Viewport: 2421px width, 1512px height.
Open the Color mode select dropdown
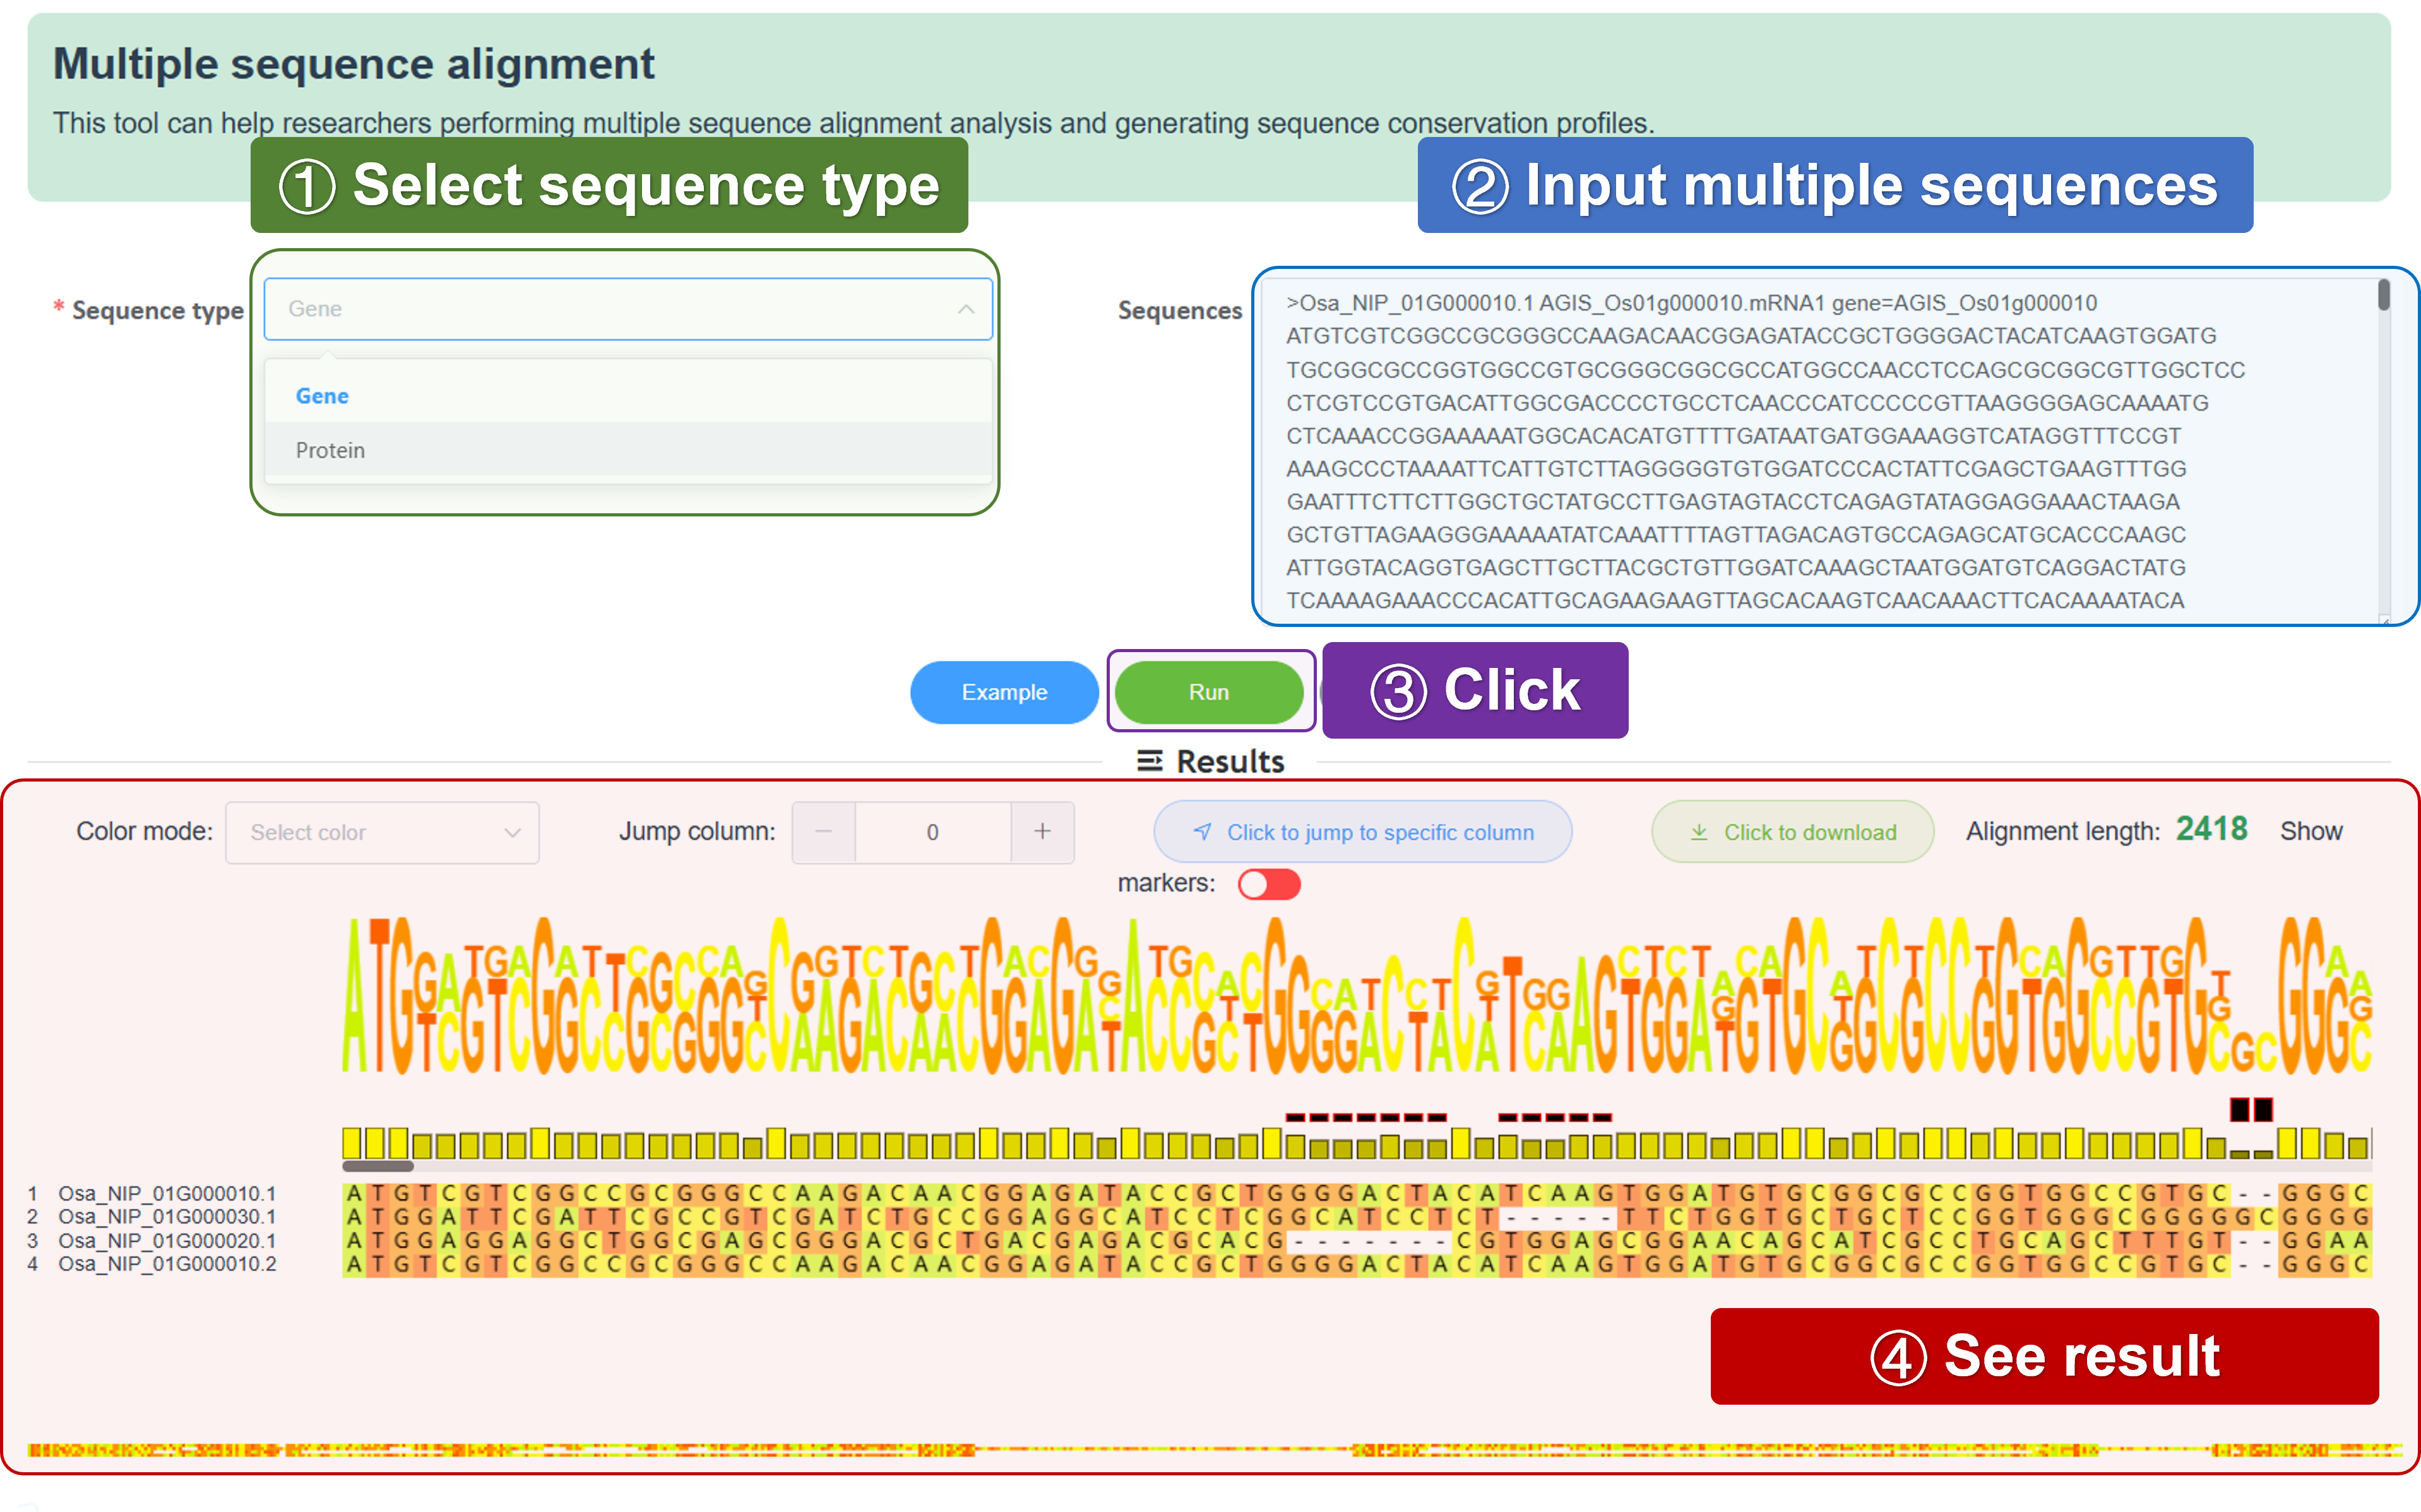pos(382,832)
